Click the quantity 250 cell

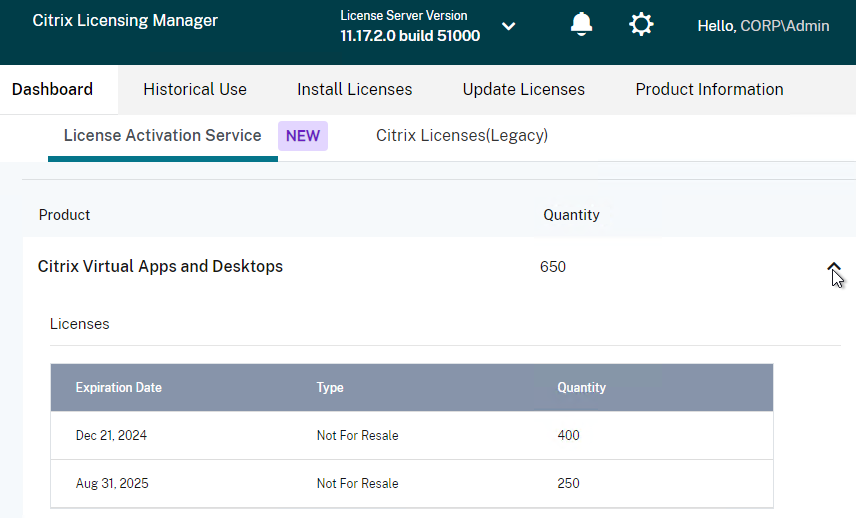click(568, 484)
